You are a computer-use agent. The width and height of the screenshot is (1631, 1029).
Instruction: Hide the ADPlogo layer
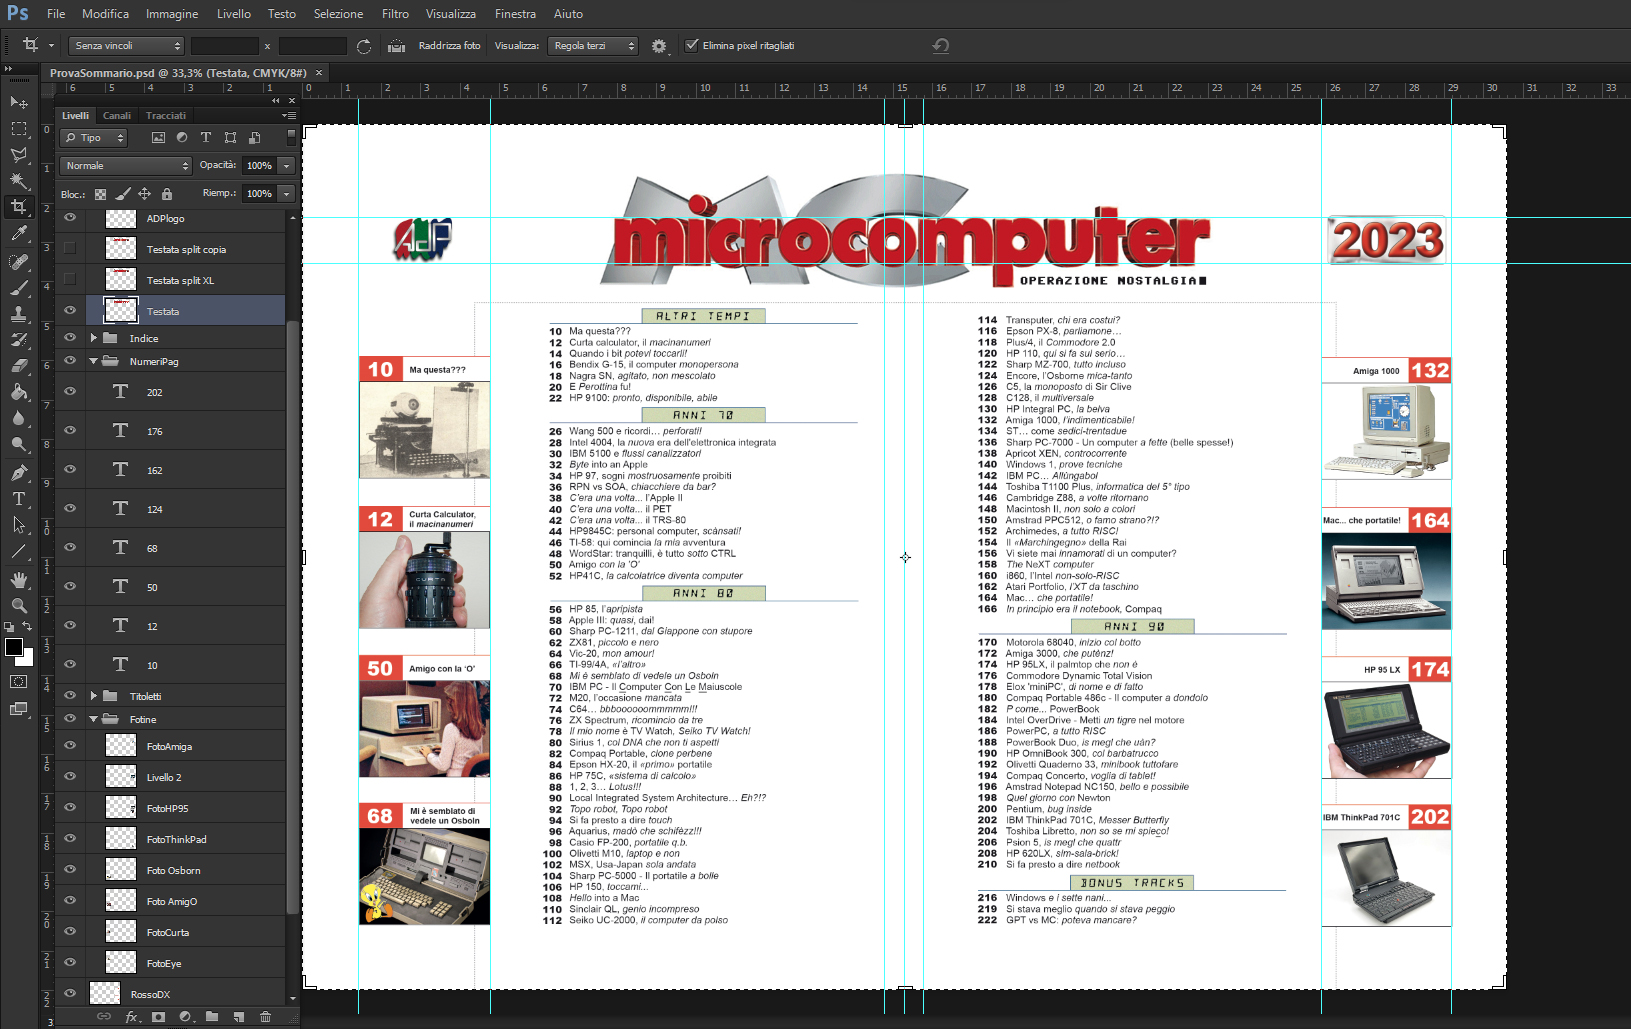coord(70,218)
